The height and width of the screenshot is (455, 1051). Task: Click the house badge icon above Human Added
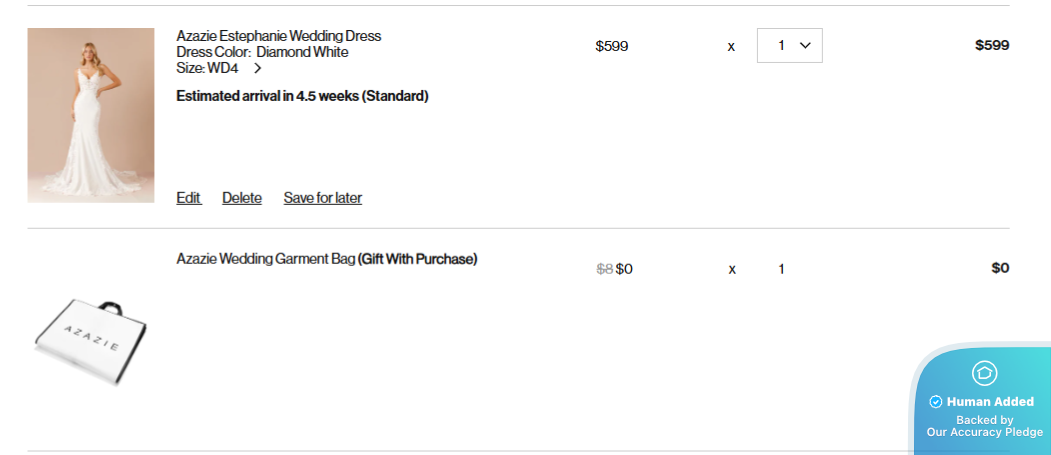coord(984,373)
